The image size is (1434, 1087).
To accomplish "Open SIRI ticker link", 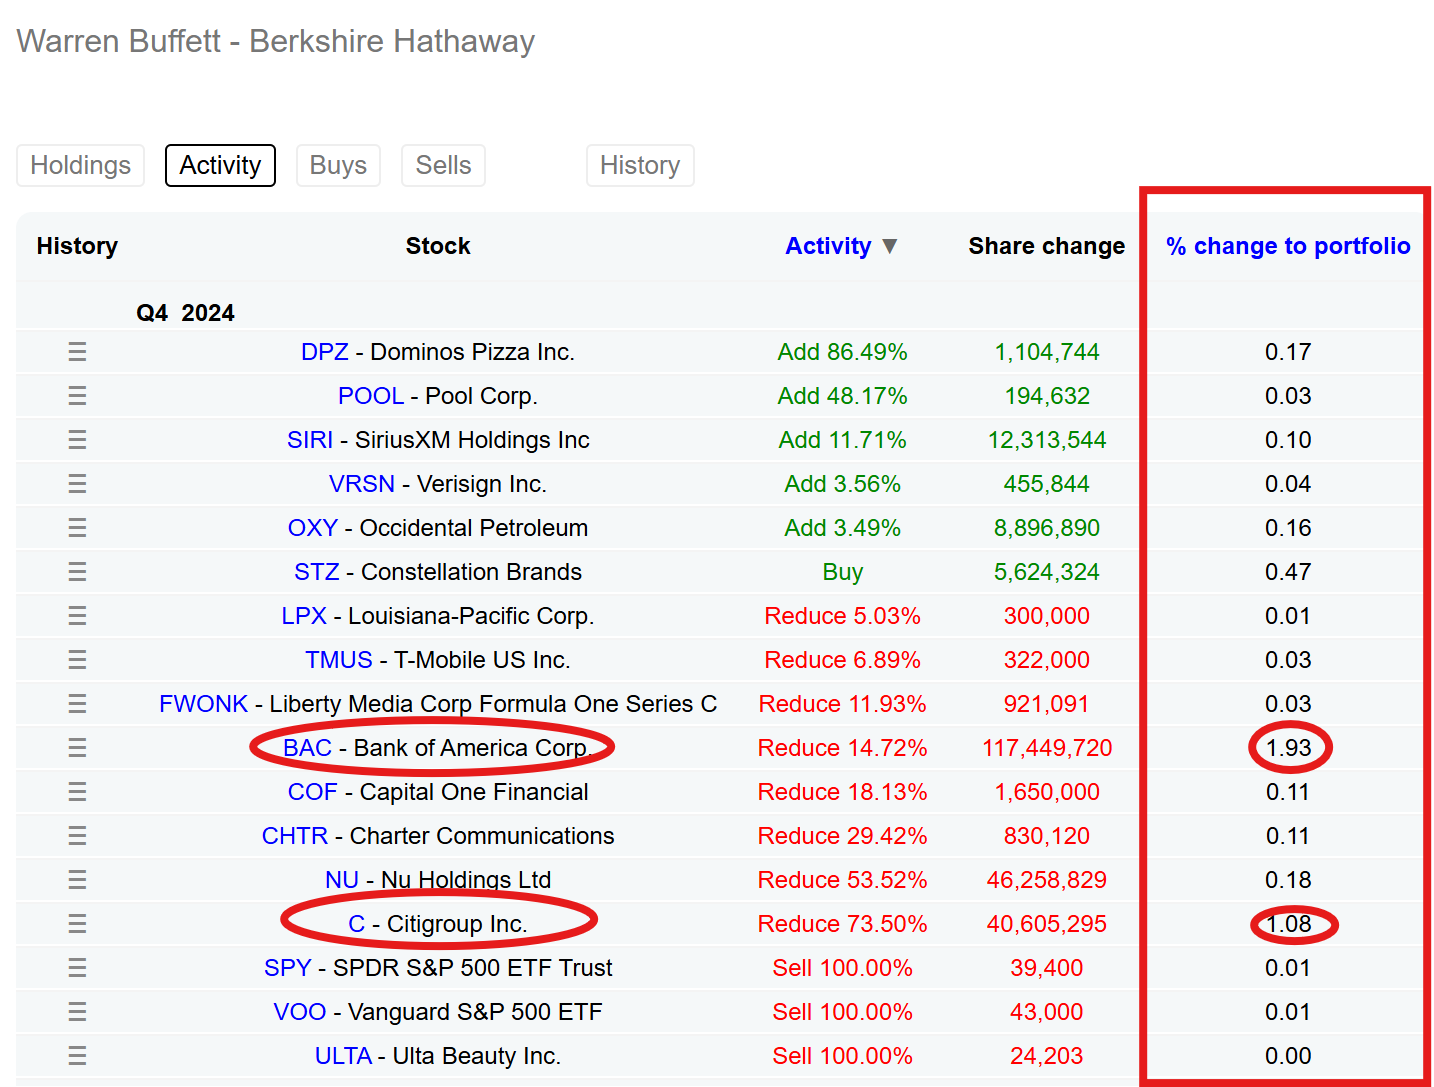I will click(310, 440).
